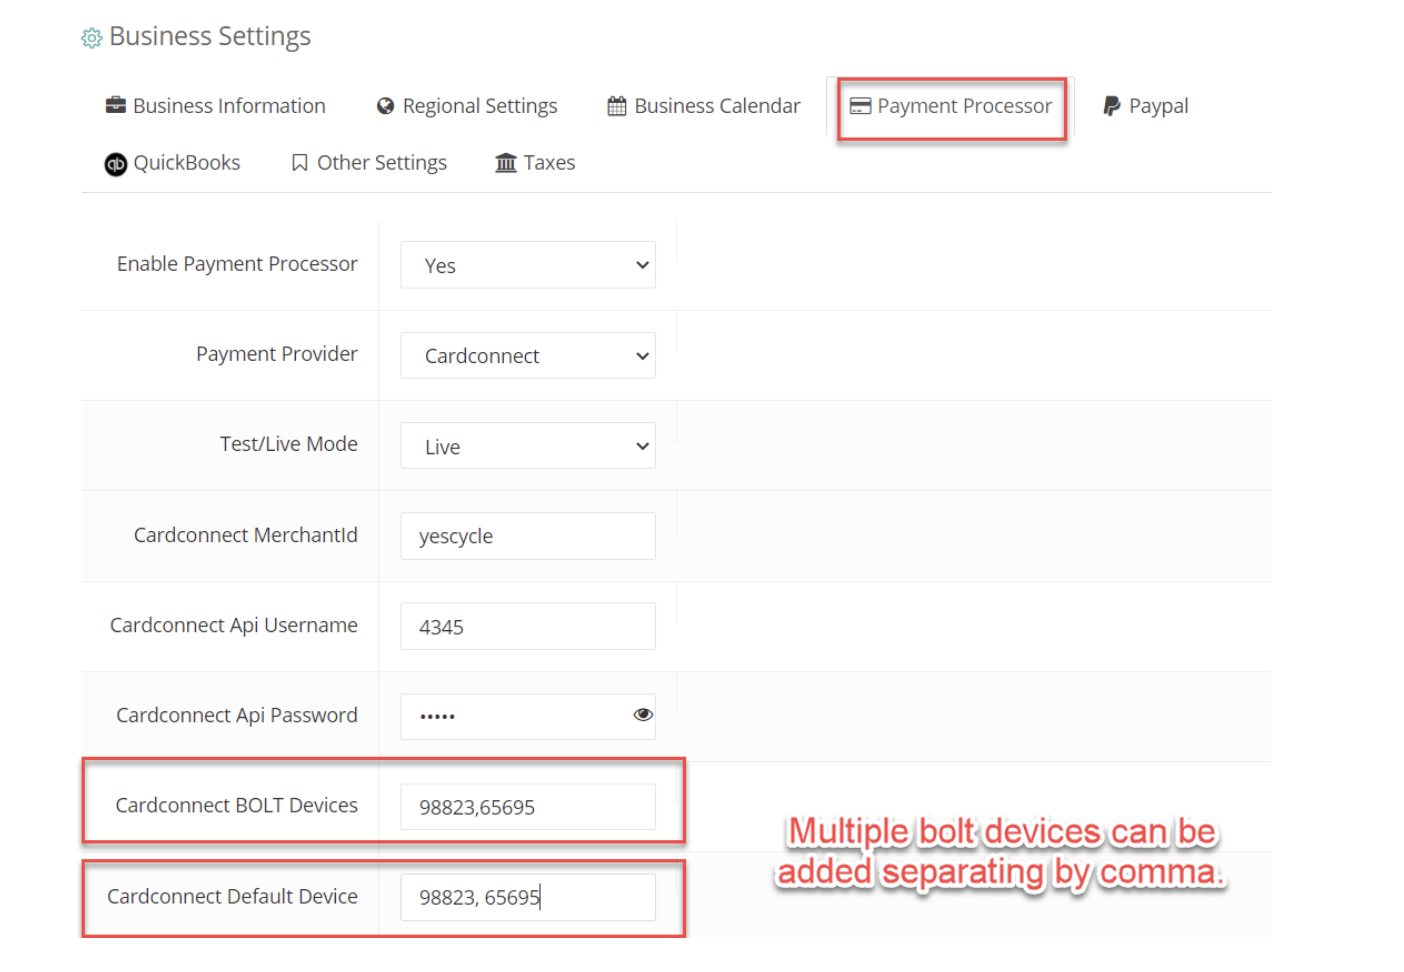Click the Cardconnect Default Device field
Screen dimensions: 1404x972
tap(528, 897)
